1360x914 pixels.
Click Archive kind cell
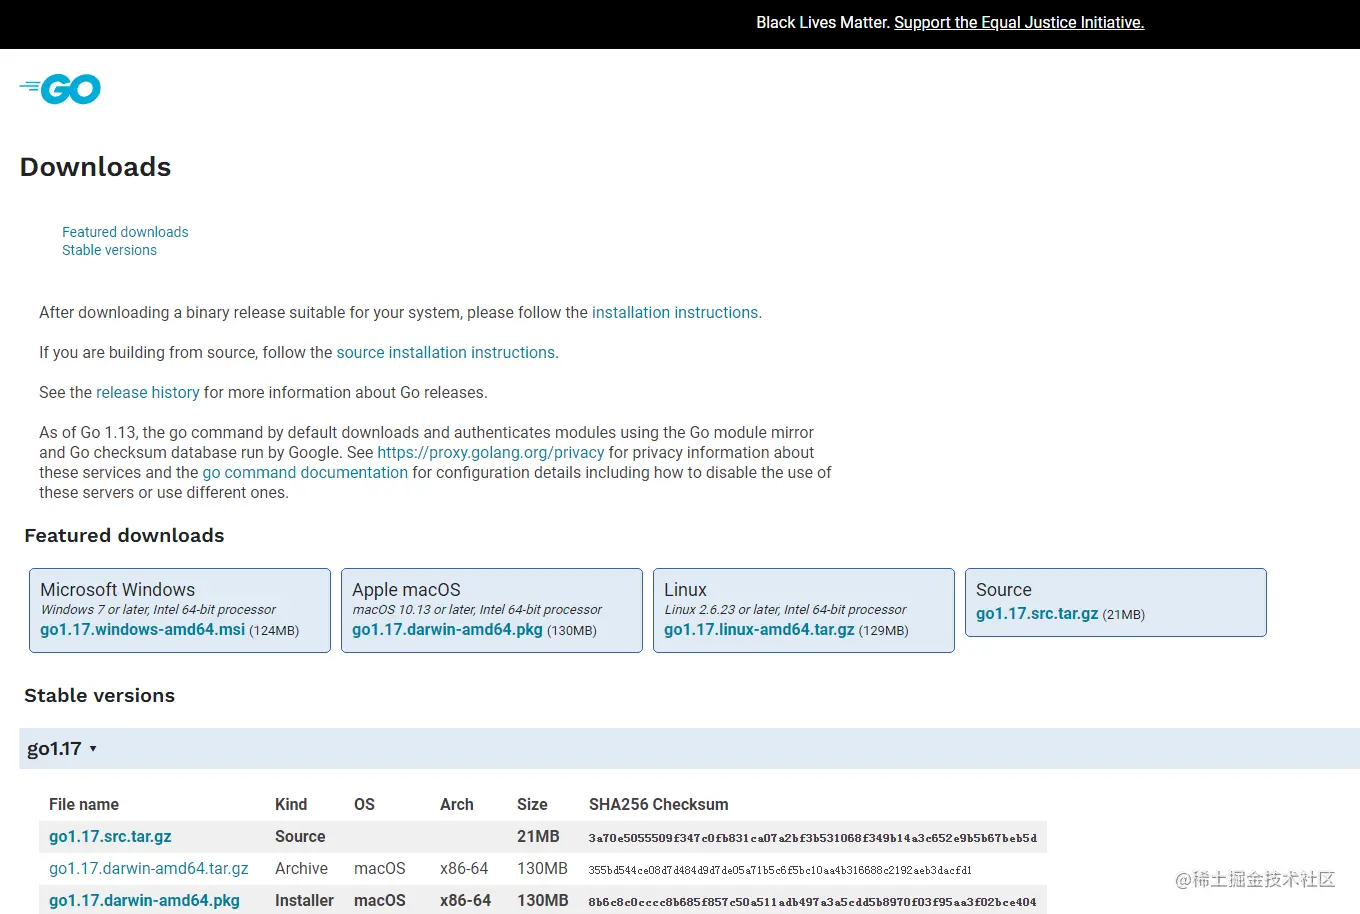[x=301, y=868]
